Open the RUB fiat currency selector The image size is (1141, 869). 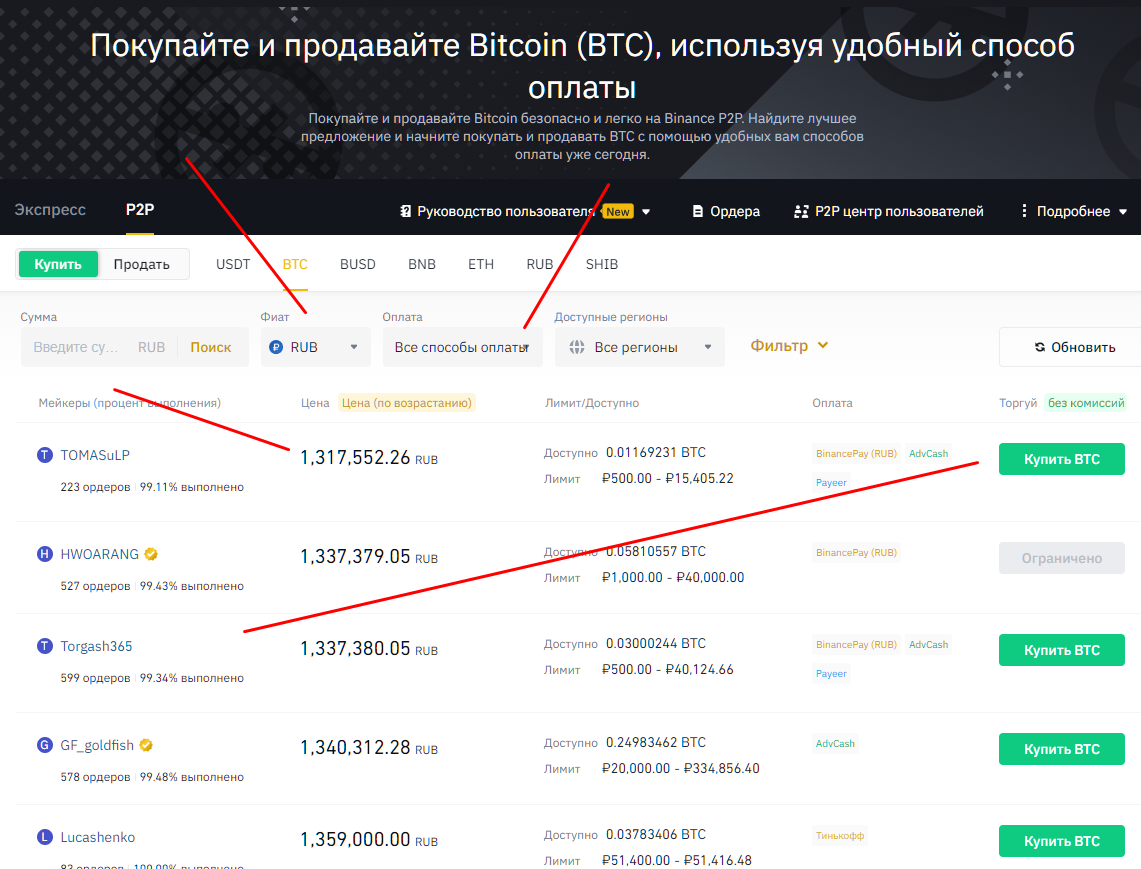pyautogui.click(x=315, y=346)
